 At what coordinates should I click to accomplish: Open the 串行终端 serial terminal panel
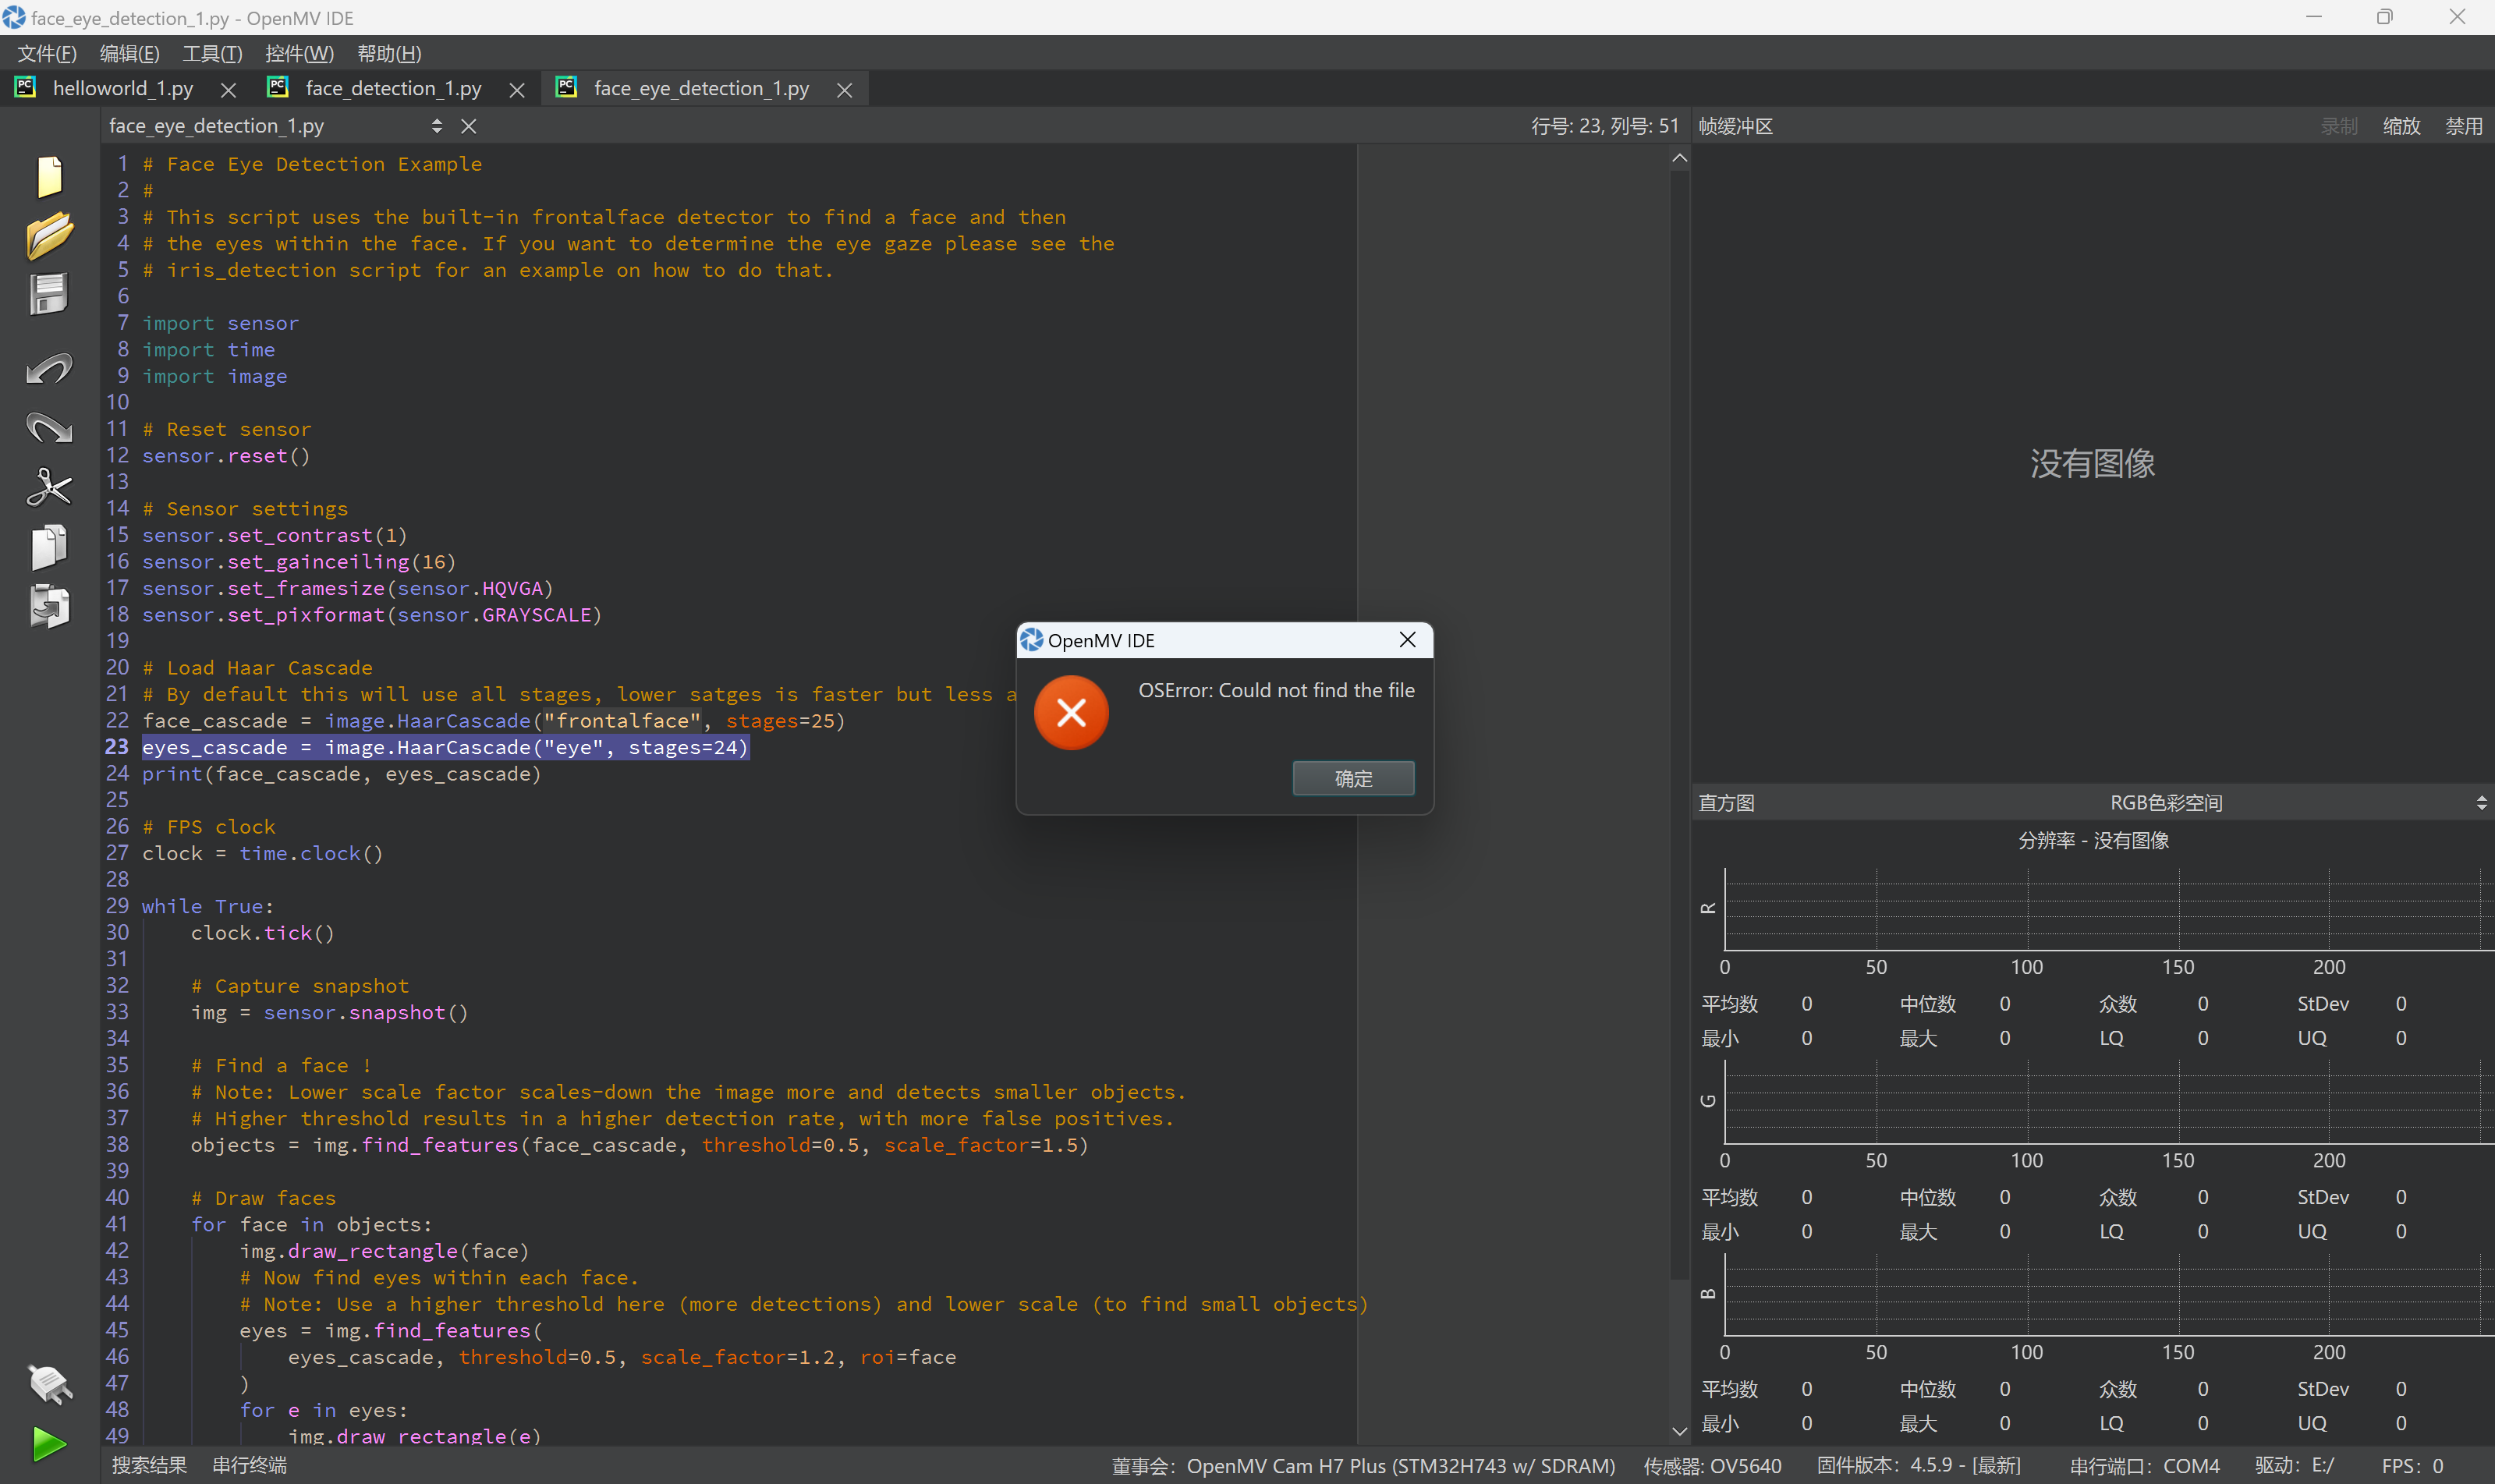[250, 1465]
